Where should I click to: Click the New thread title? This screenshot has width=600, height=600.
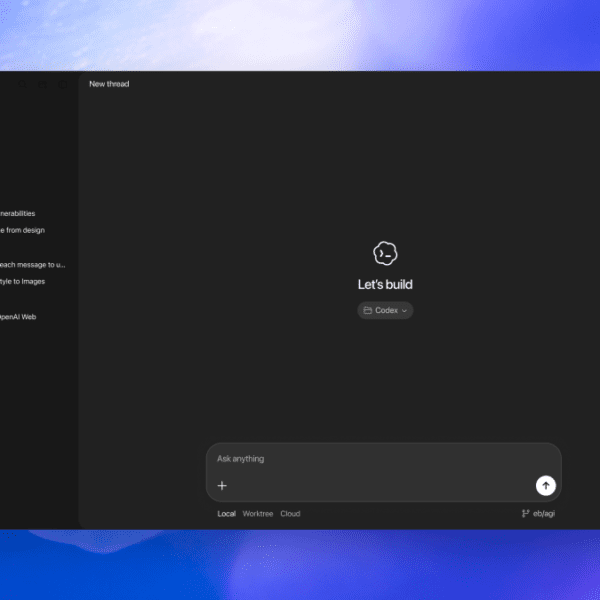pos(109,84)
